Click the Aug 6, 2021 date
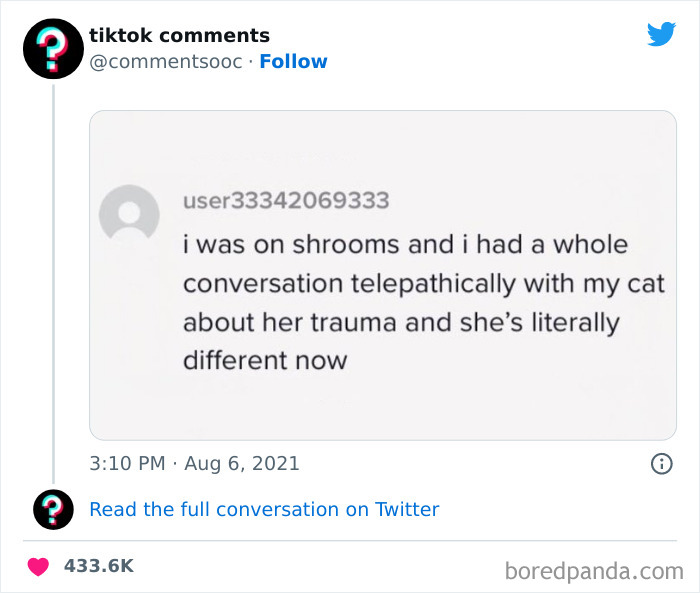Screen dimensions: 700x593 point(241,464)
